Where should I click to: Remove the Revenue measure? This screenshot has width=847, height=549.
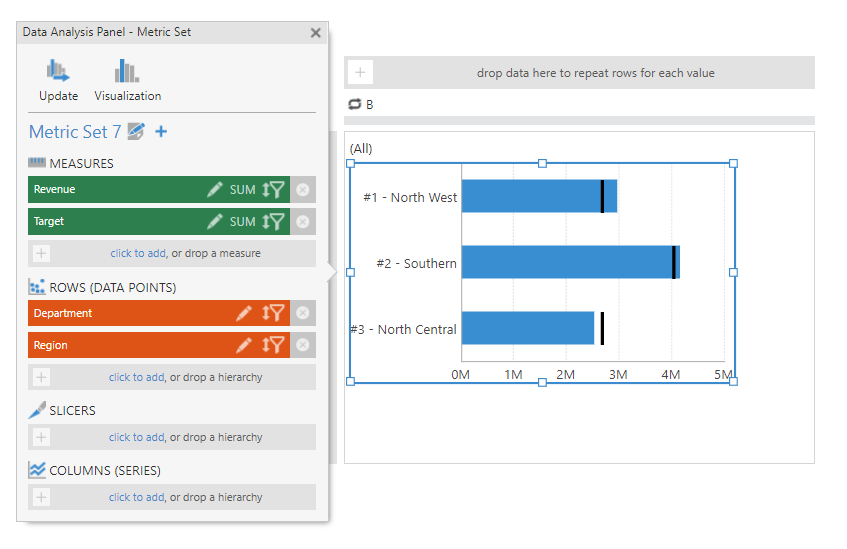(x=302, y=190)
